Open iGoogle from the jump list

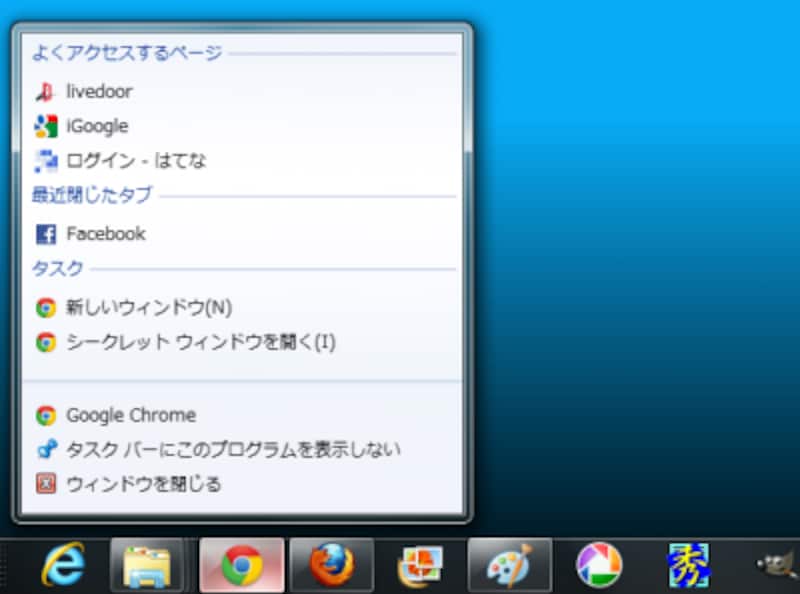click(242, 126)
